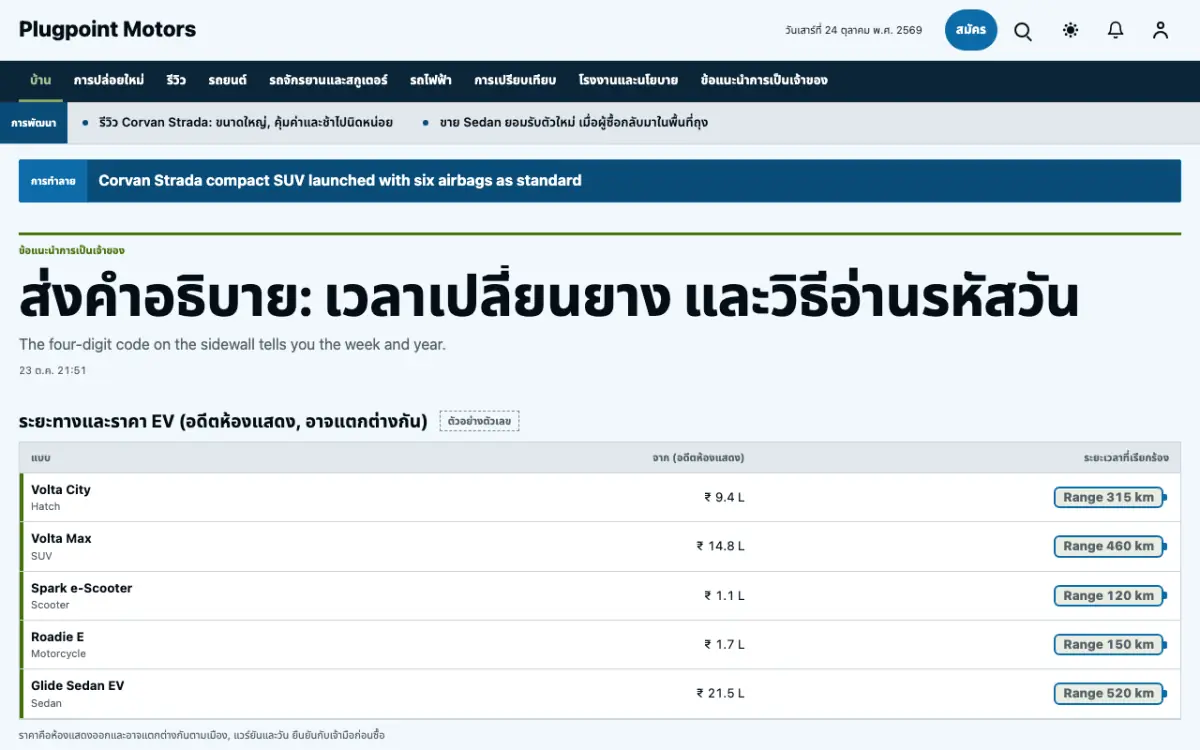Click the main article headline ส่งคำอธิบาย
Screen dimensions: 1200x750
[x=549, y=297]
